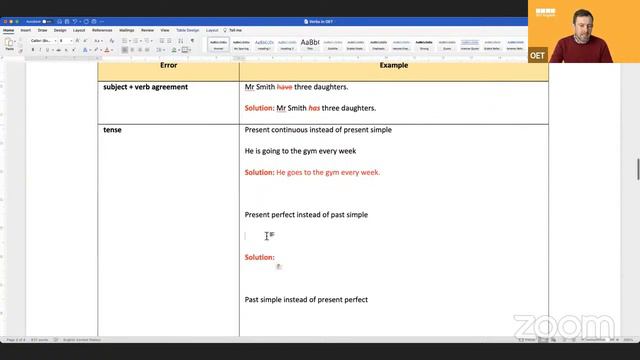Click the Bold formatting button
Screen dimensions: 640x360
pyautogui.click(x=33, y=50)
